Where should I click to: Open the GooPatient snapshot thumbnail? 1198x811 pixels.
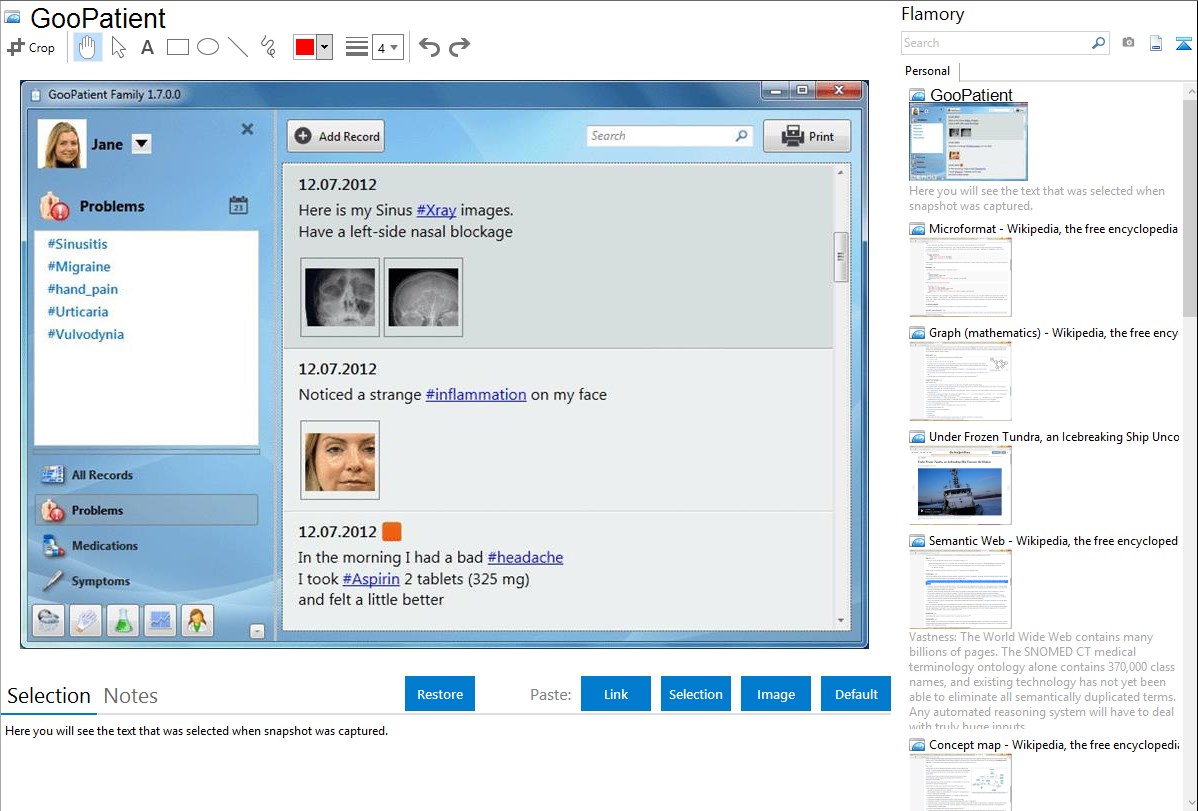point(968,142)
